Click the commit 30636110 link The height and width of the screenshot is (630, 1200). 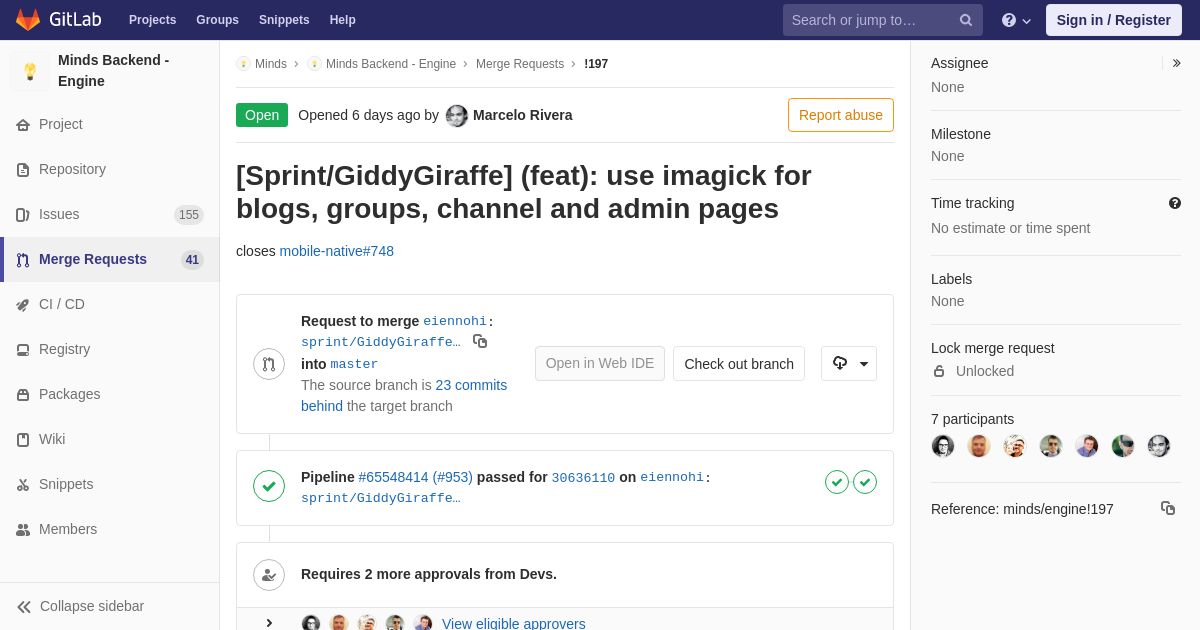[x=583, y=478]
